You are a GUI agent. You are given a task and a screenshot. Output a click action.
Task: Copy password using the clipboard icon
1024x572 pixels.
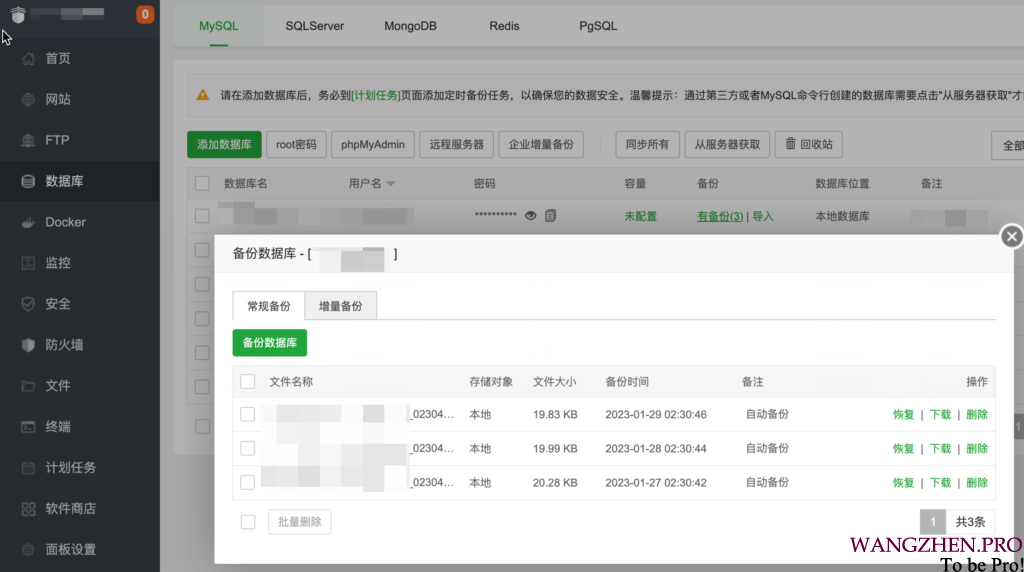(x=550, y=216)
